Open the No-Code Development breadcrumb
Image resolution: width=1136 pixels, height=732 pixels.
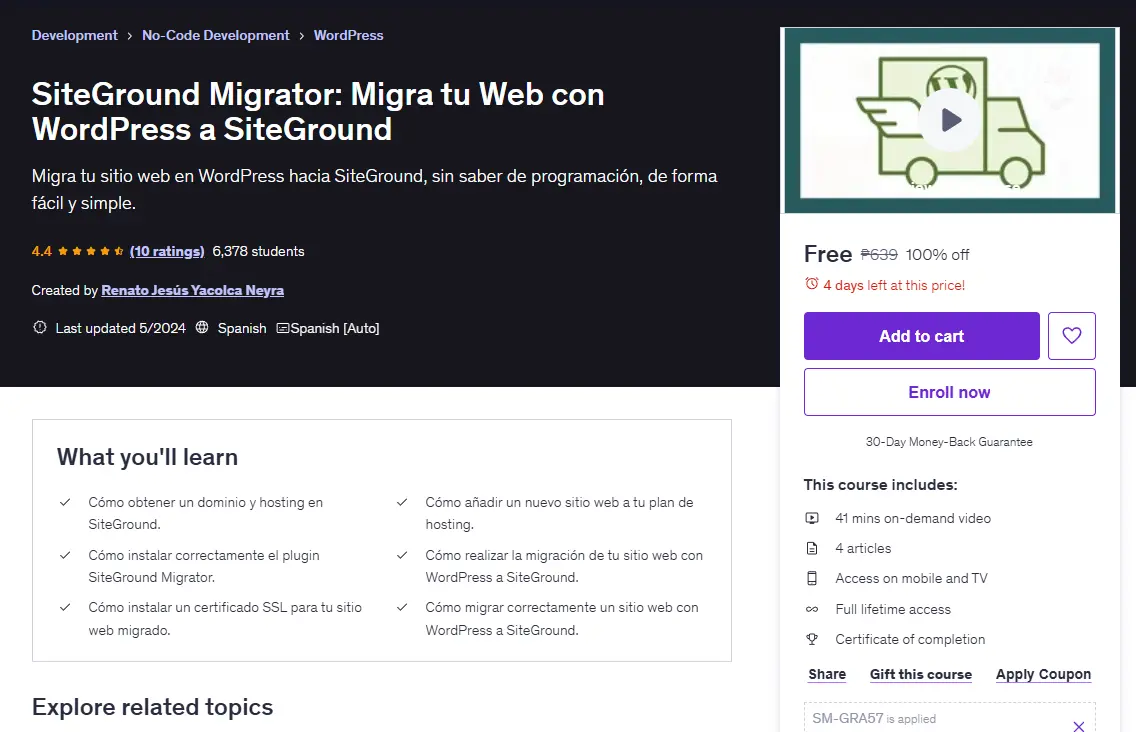[215, 36]
